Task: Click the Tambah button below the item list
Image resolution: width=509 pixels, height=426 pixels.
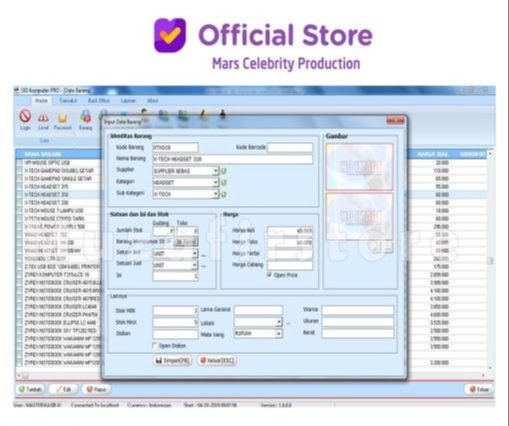Action: click(x=30, y=389)
